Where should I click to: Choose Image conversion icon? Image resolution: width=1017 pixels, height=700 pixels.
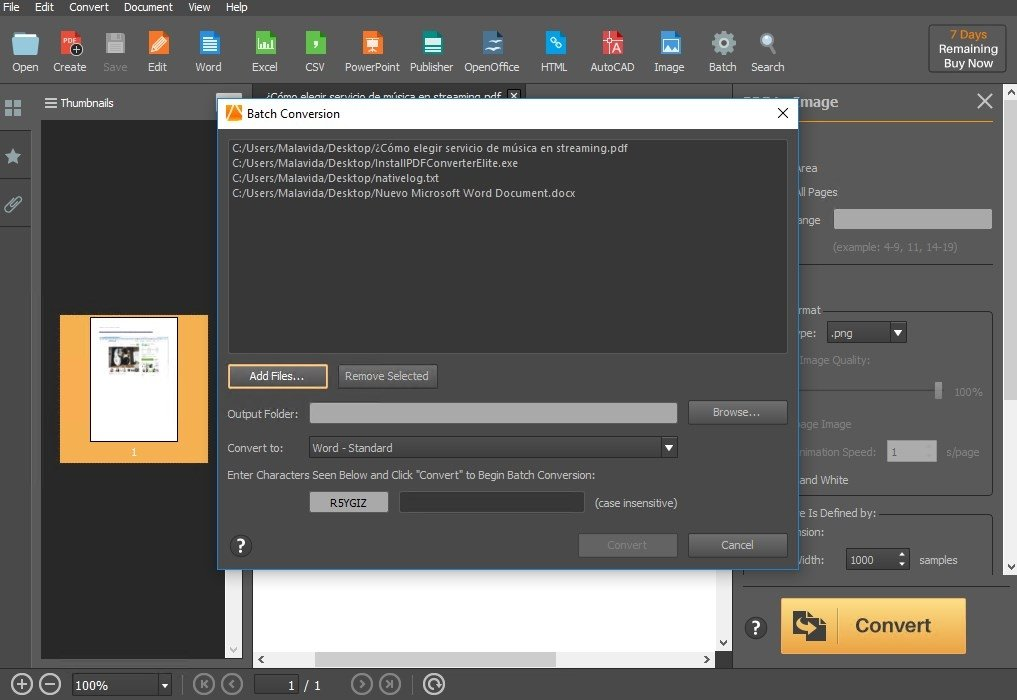click(669, 52)
